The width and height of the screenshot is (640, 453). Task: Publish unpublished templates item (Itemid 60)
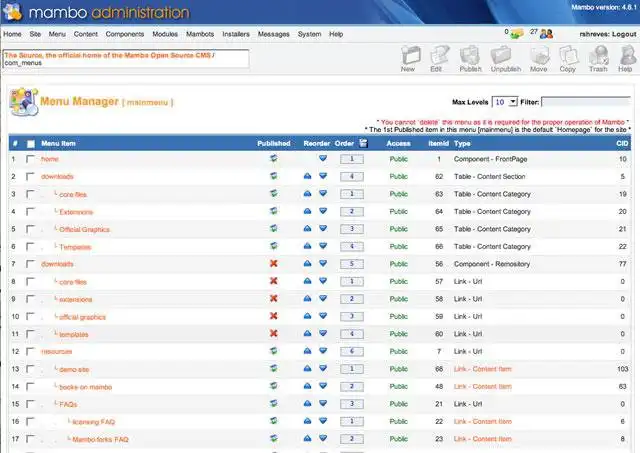point(274,334)
